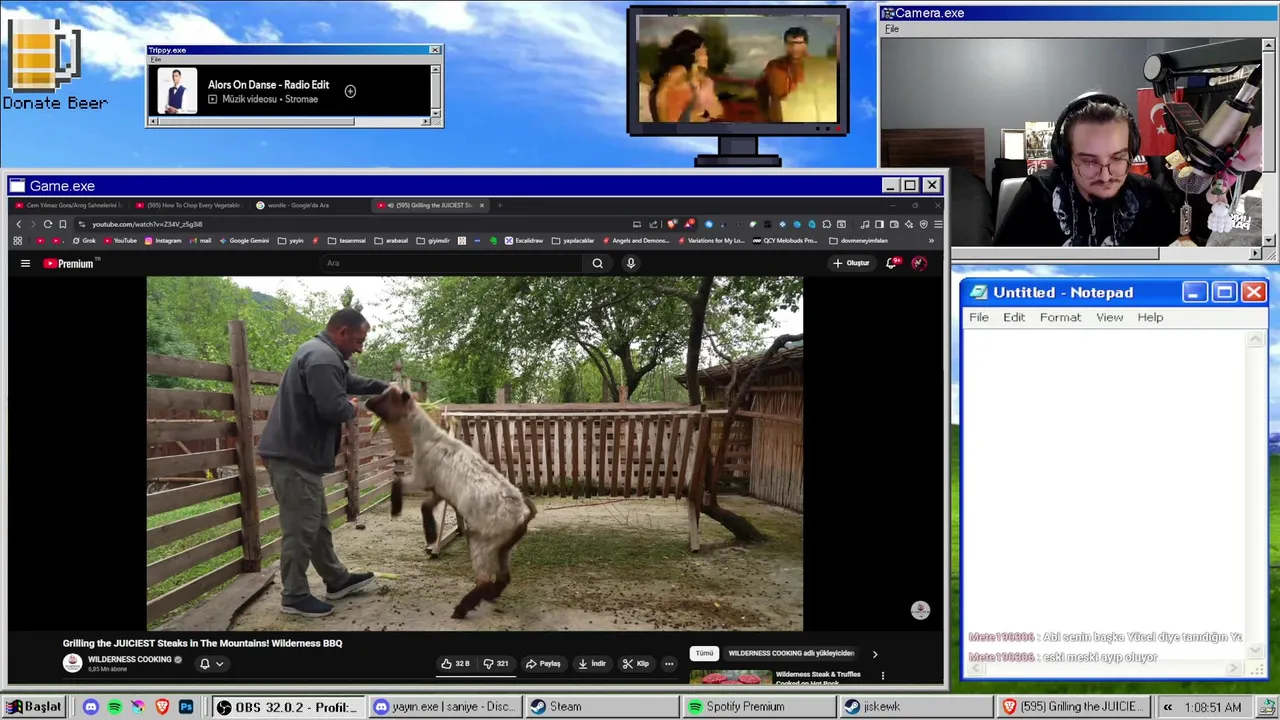Open YouTube account avatar menu
Screen dimensions: 1280x720
pyautogui.click(x=919, y=263)
